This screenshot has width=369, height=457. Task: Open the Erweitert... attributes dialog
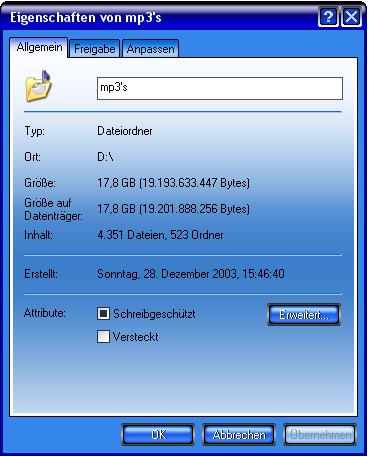pos(304,315)
